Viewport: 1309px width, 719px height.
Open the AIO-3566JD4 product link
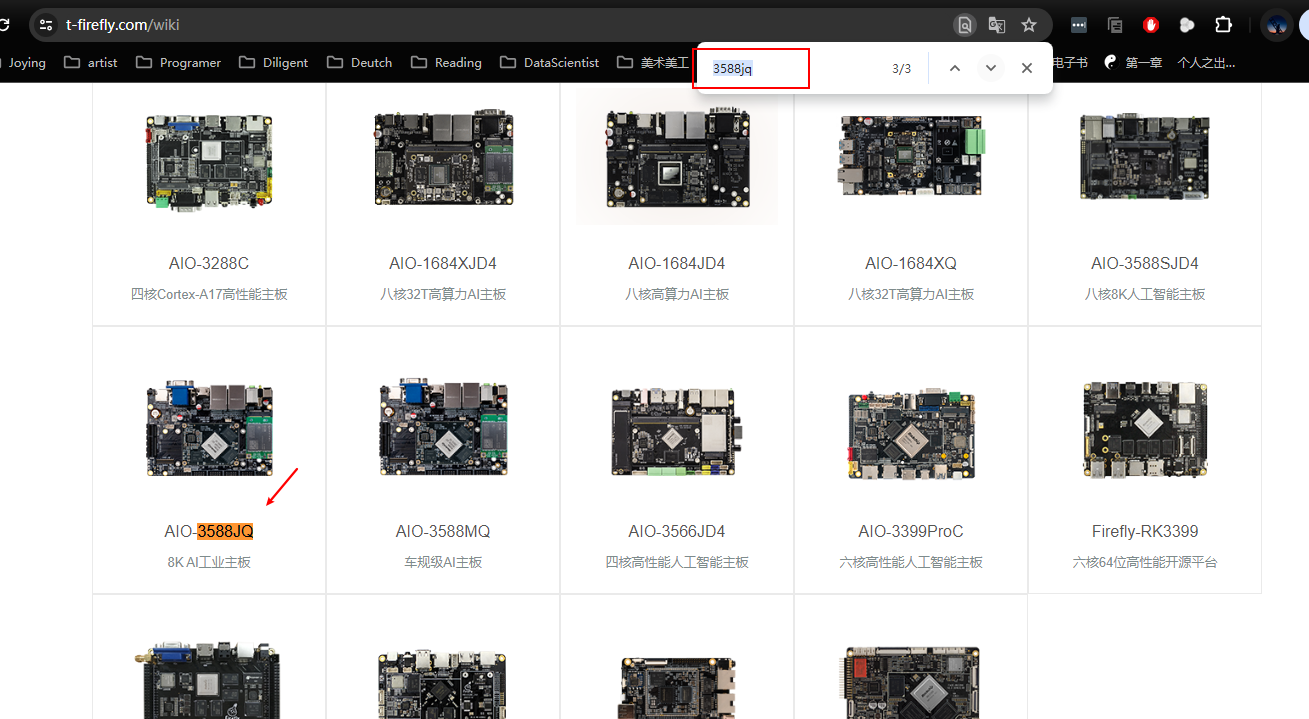pyautogui.click(x=677, y=532)
